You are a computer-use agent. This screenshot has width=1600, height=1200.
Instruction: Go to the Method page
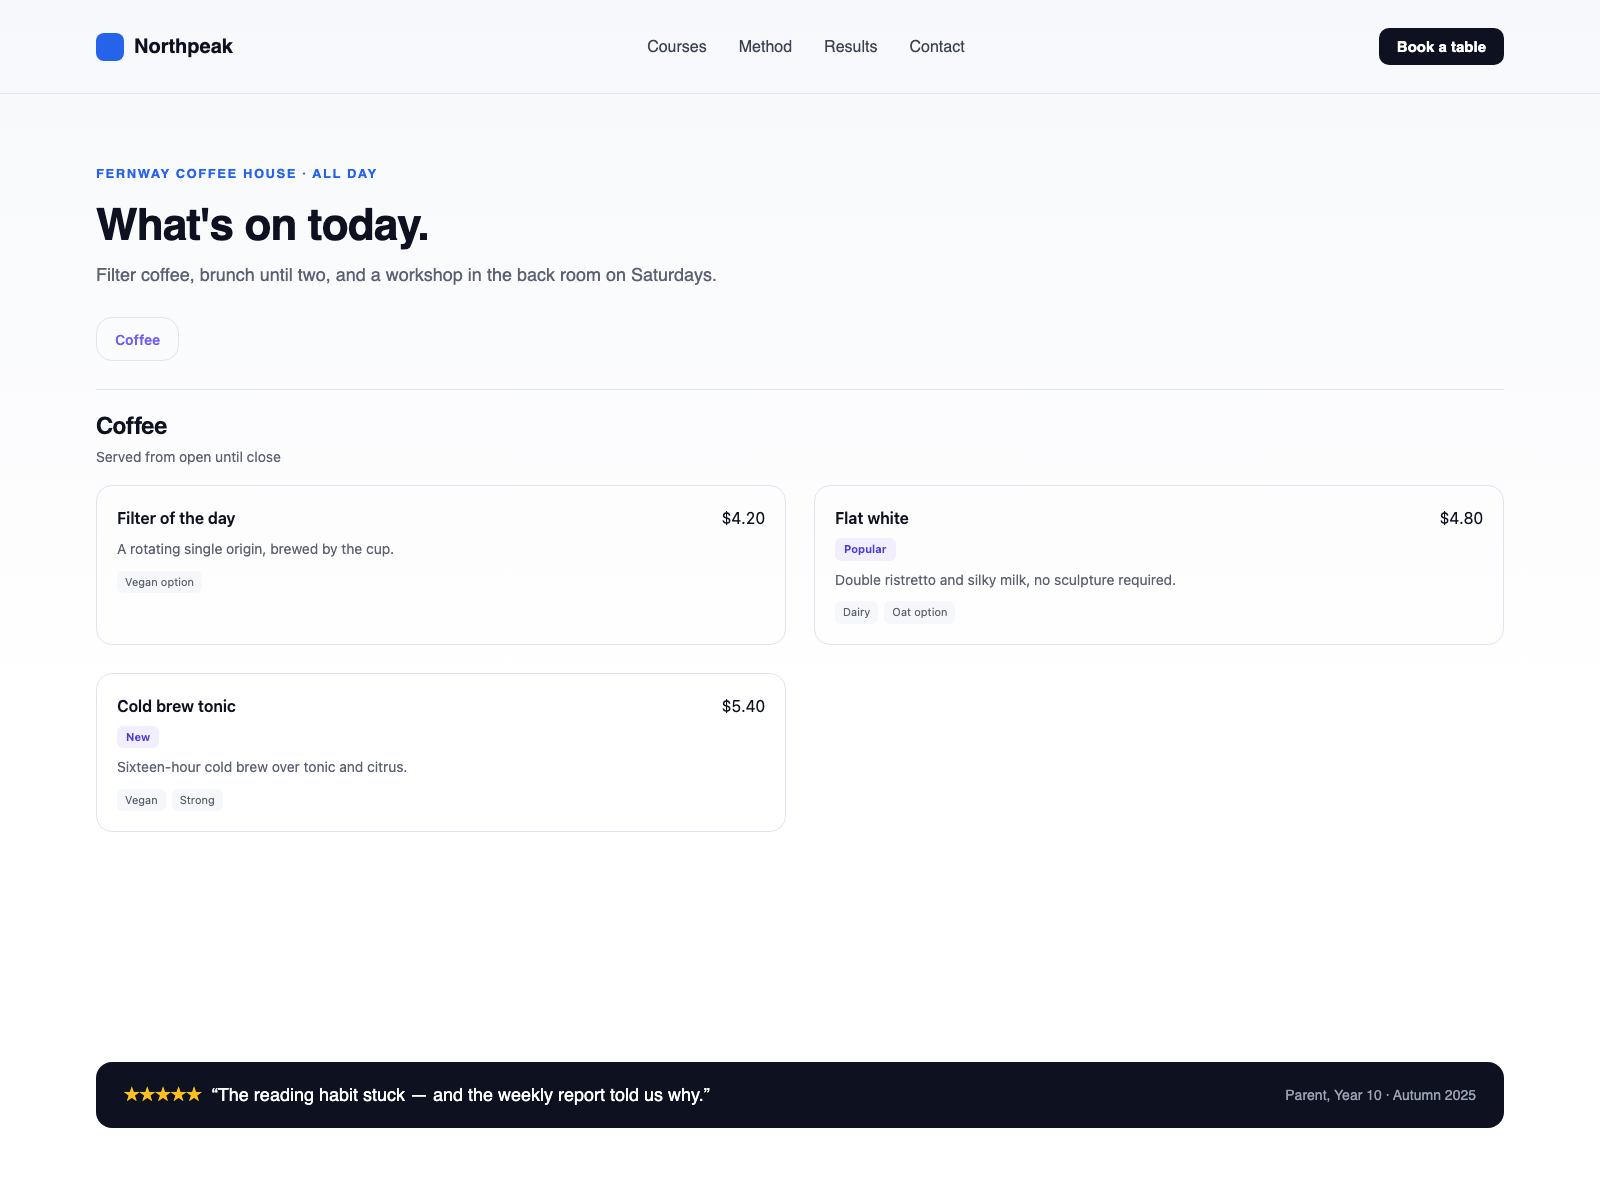[x=765, y=47]
